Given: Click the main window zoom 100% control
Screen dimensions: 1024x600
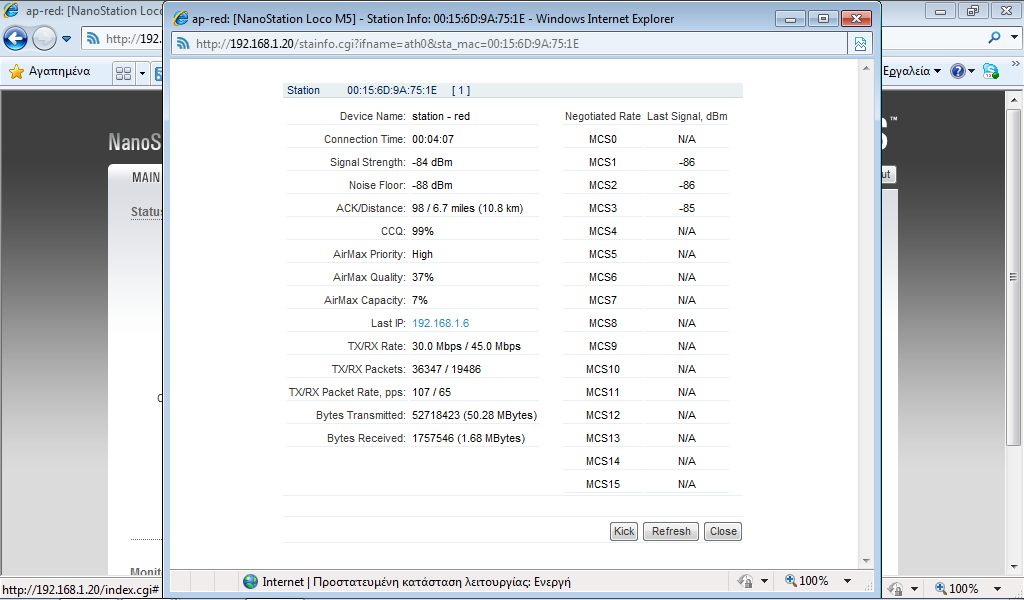Looking at the screenshot, I should coord(957,588).
